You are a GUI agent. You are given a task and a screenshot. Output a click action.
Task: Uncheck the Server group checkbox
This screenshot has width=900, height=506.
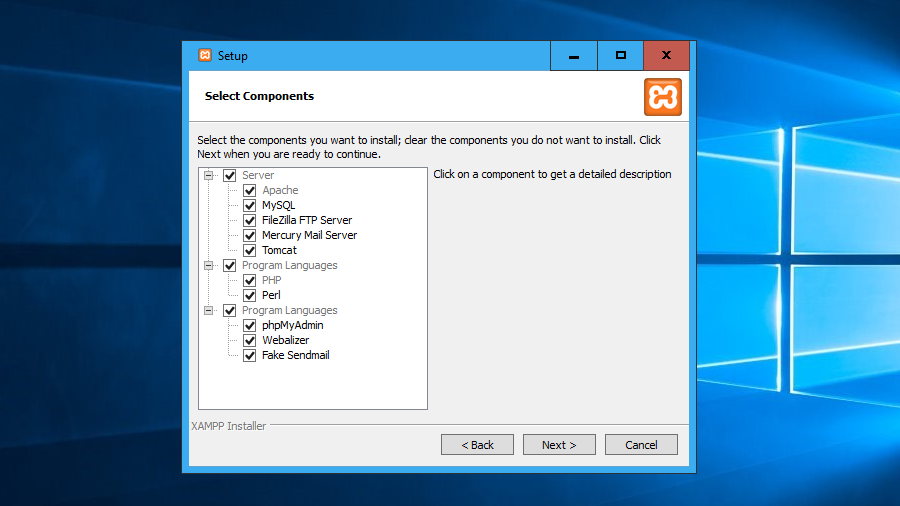[230, 175]
